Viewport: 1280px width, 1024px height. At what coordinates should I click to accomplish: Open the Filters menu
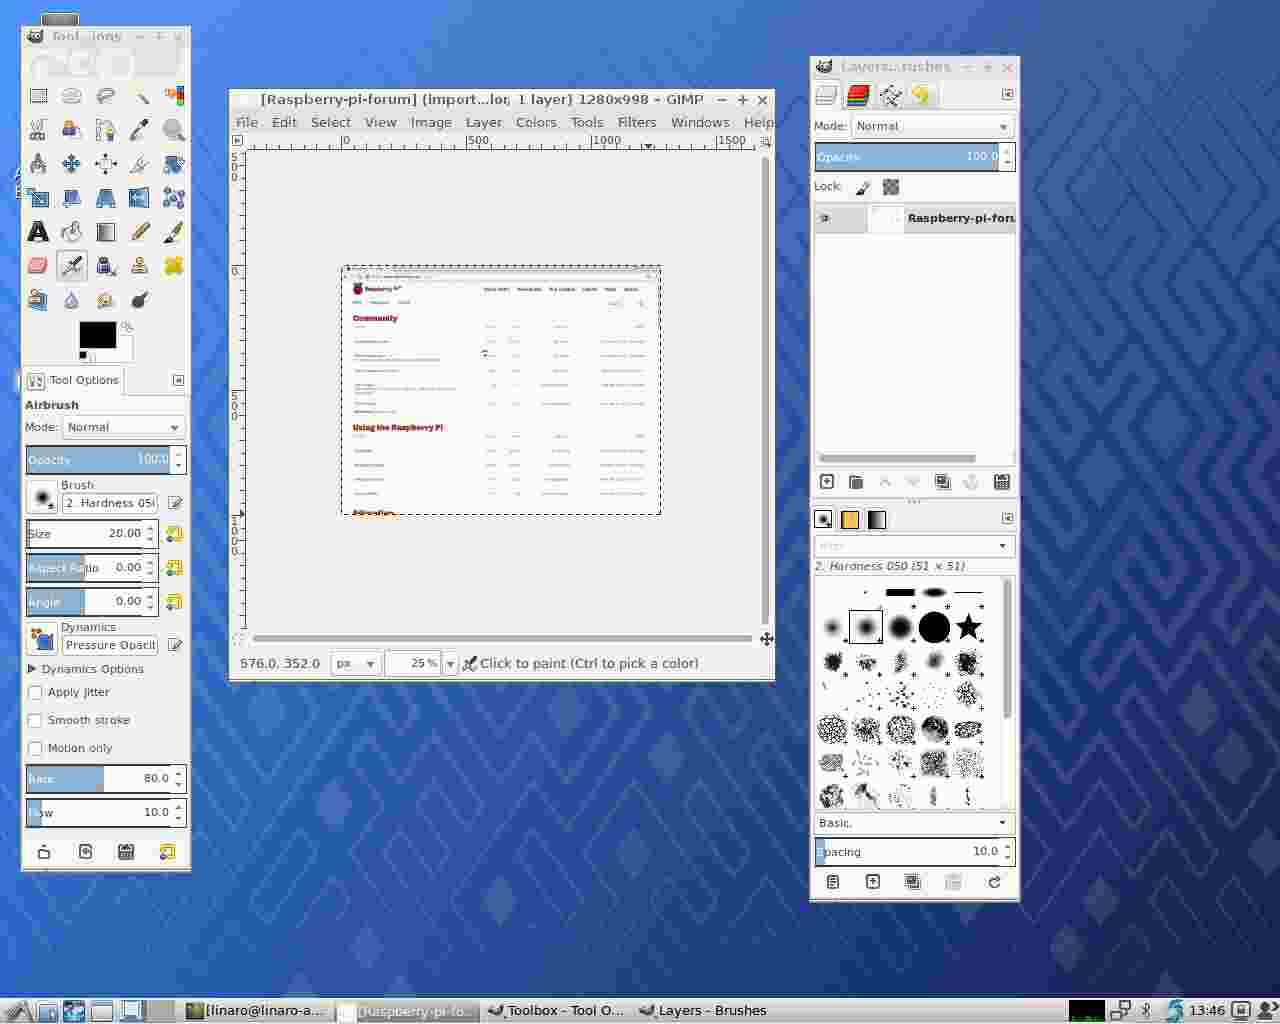[636, 122]
